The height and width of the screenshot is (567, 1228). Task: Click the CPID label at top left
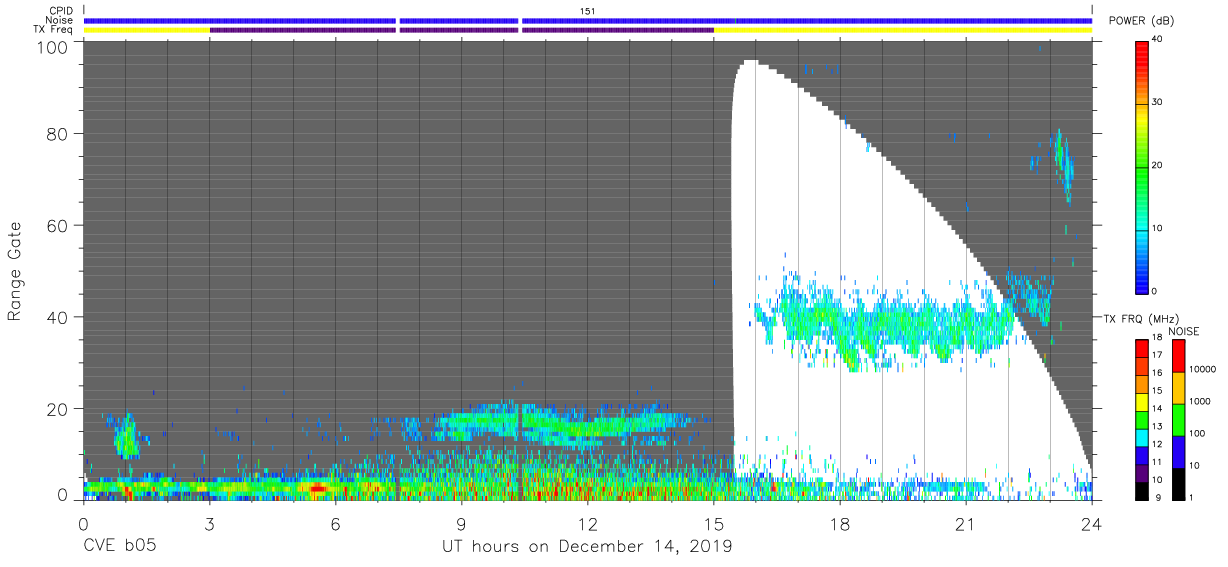[x=62, y=11]
